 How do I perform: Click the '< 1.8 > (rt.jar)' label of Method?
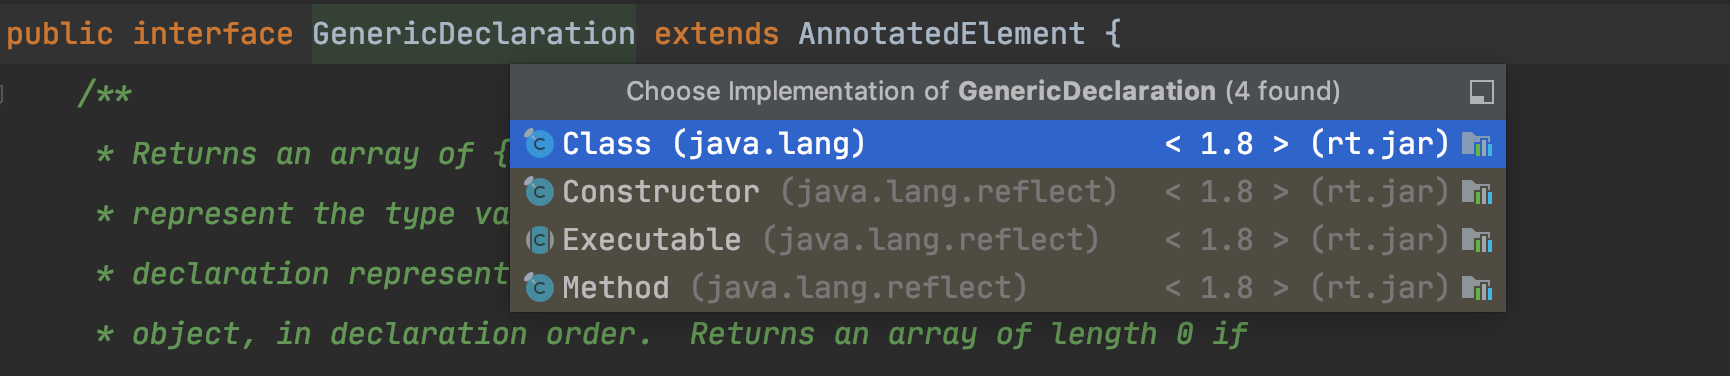point(1307,288)
